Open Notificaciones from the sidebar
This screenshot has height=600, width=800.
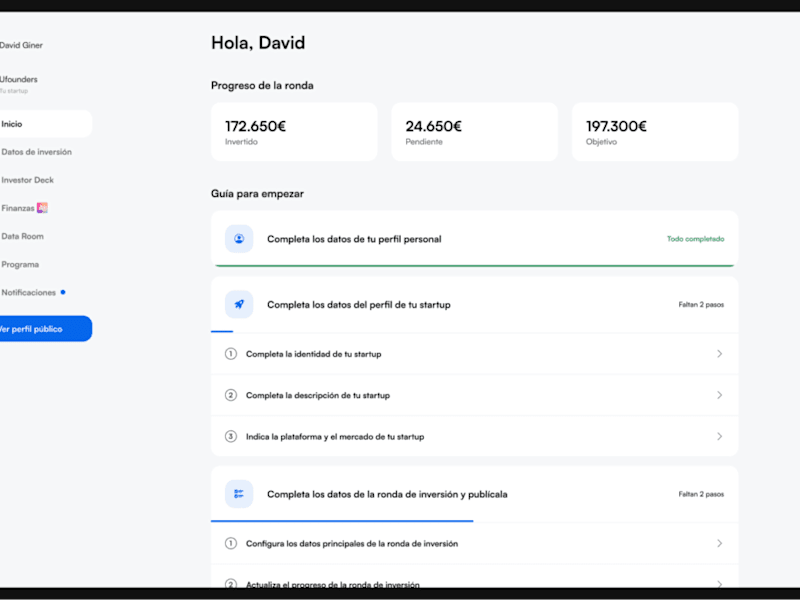pyautogui.click(x=29, y=292)
